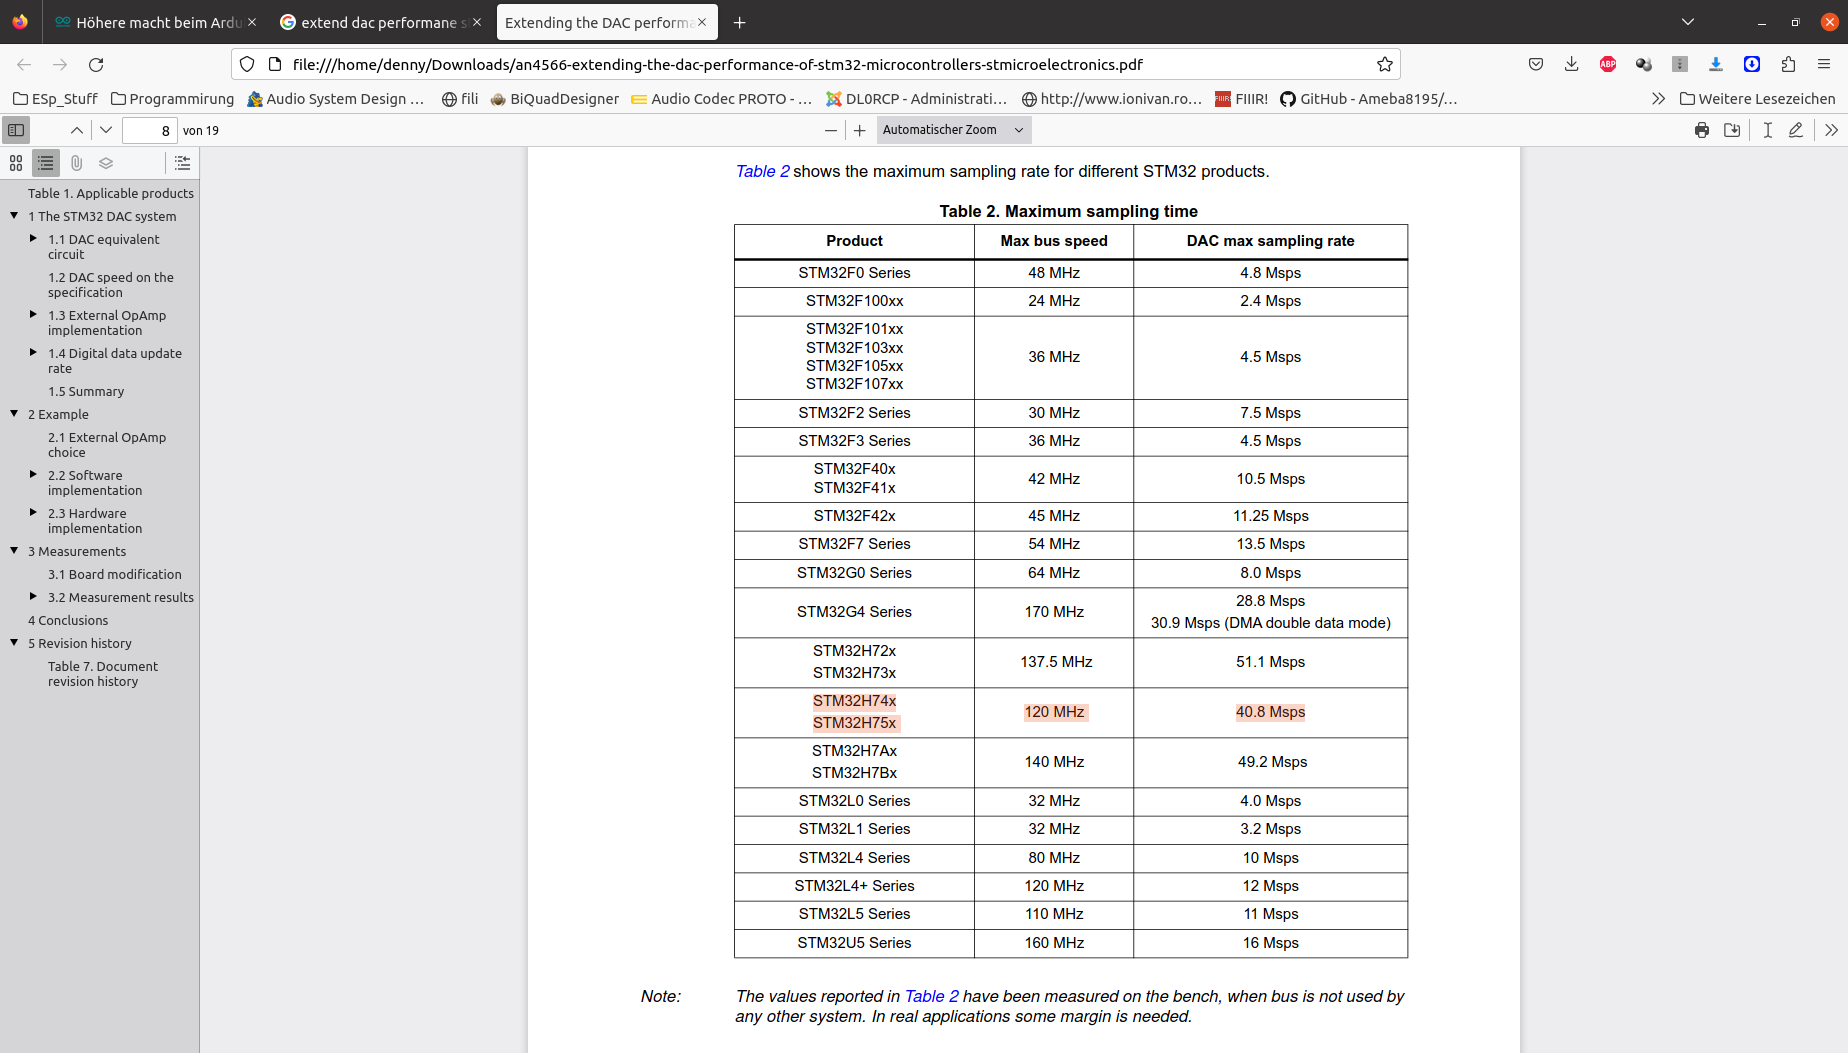Open the ESp_Stuff bookmarks folder

[55, 98]
